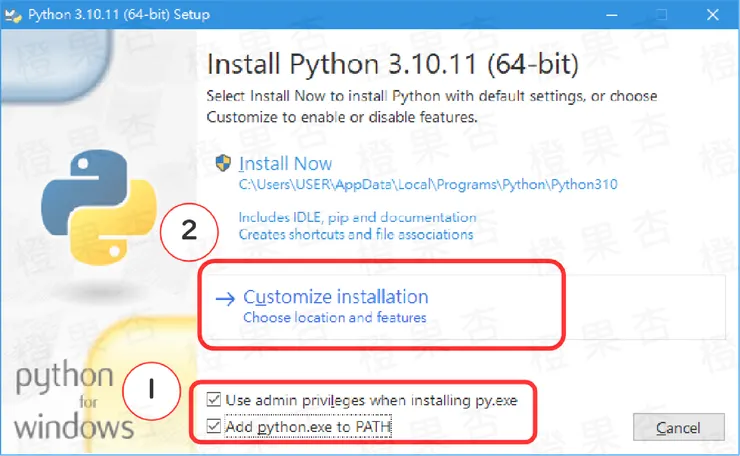740x456 pixels.
Task: Uncheck the Add python.exe to PATH box
Action: [x=212, y=428]
